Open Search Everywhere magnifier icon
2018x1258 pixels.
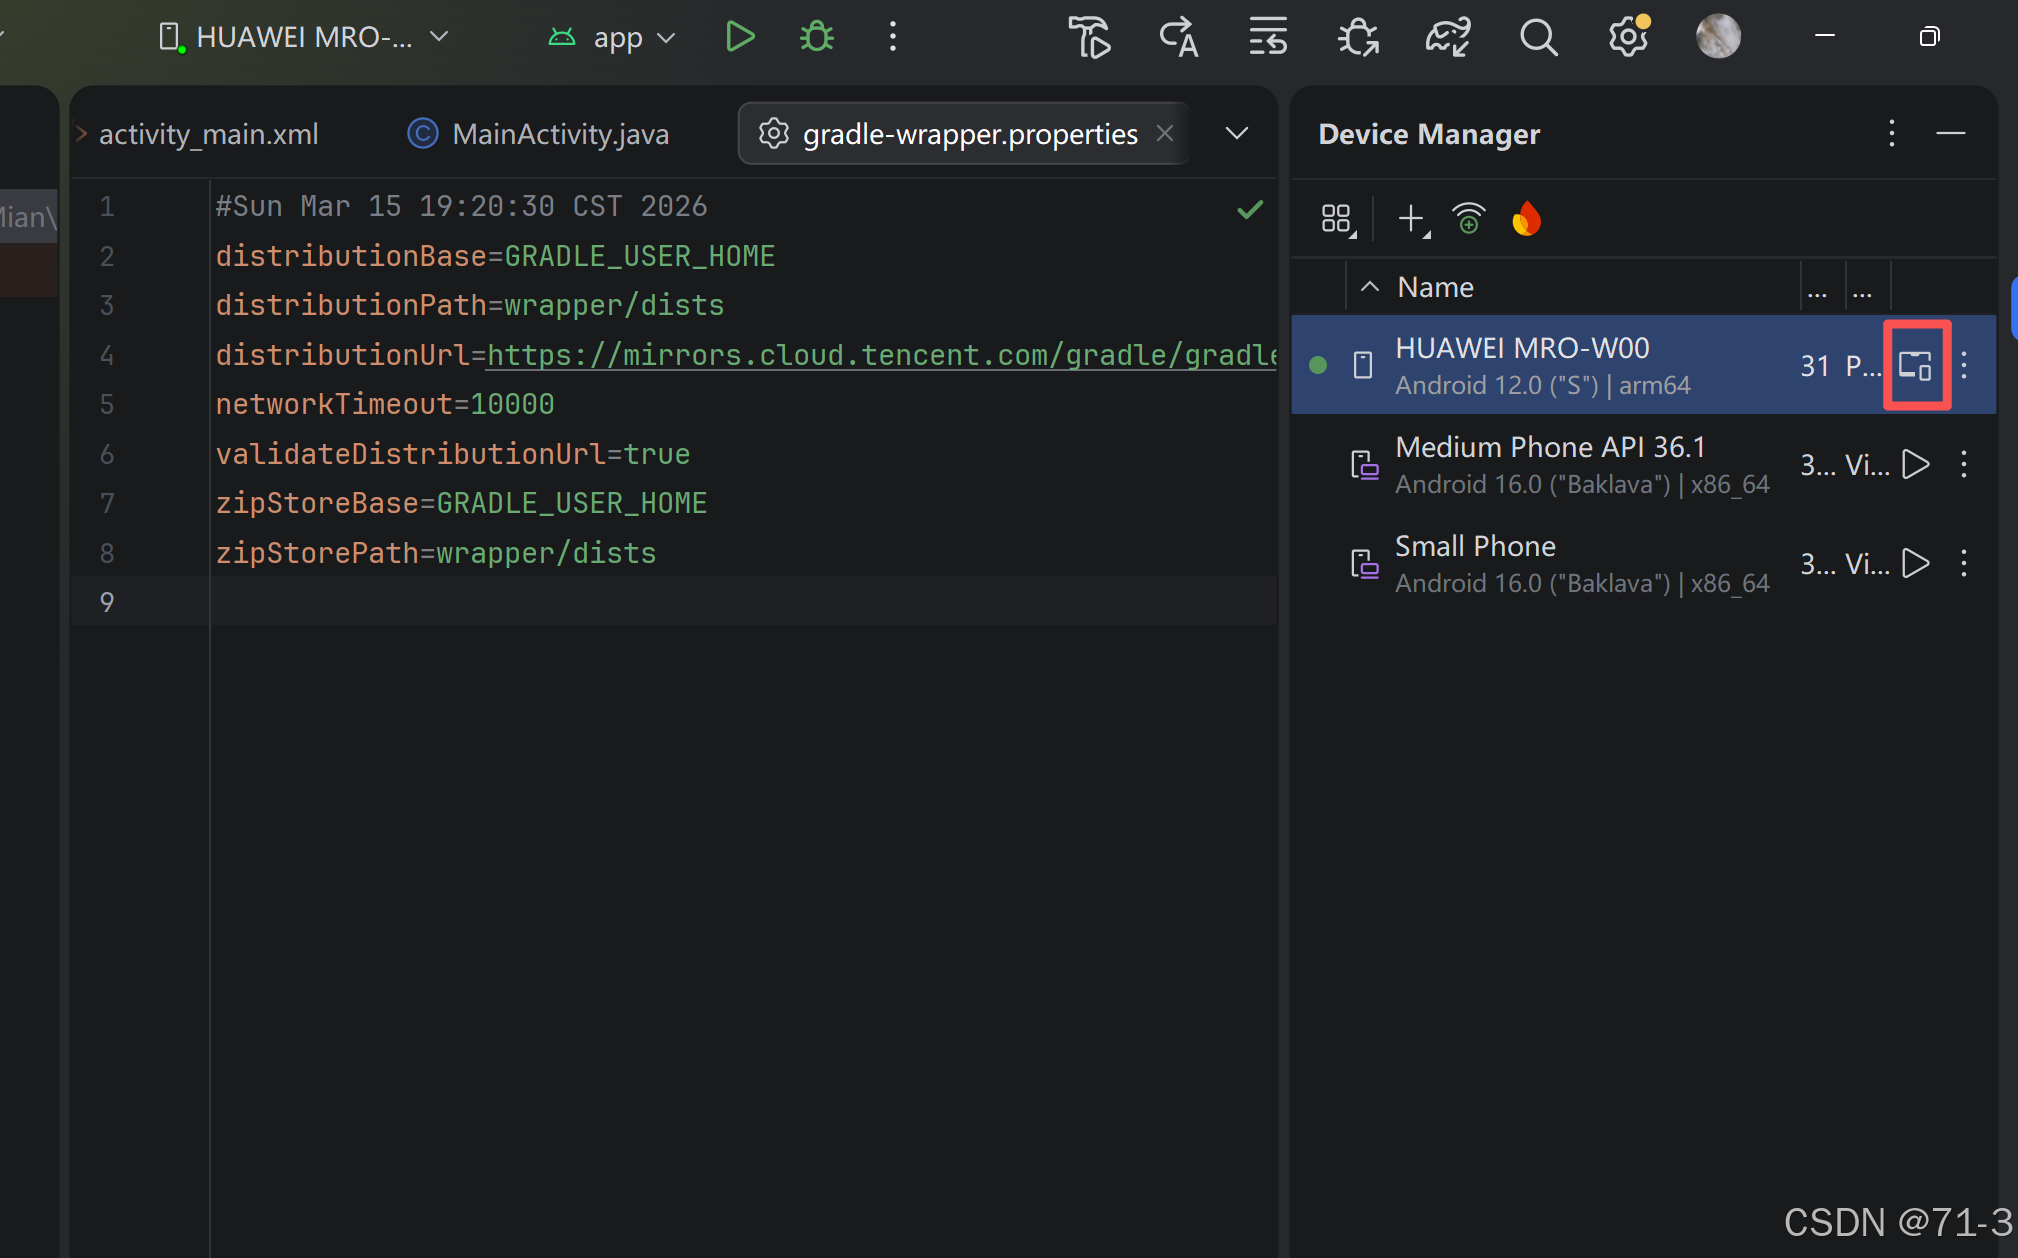click(1538, 37)
